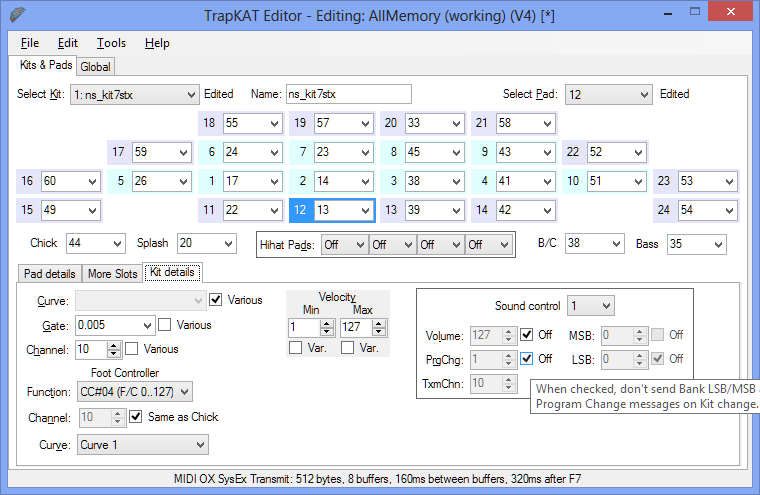760x495 pixels.
Task: Select pad number 12 highlighted label
Action: (x=301, y=210)
